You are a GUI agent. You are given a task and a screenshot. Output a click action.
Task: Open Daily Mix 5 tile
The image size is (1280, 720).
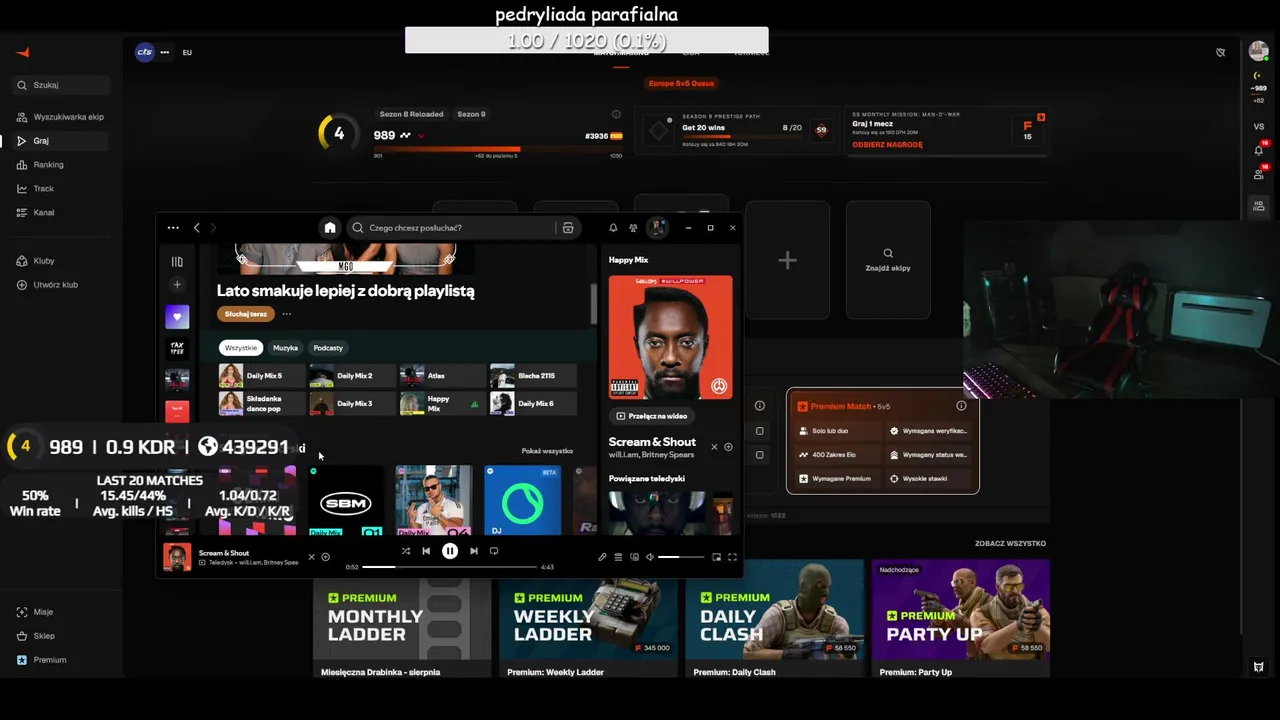point(262,376)
